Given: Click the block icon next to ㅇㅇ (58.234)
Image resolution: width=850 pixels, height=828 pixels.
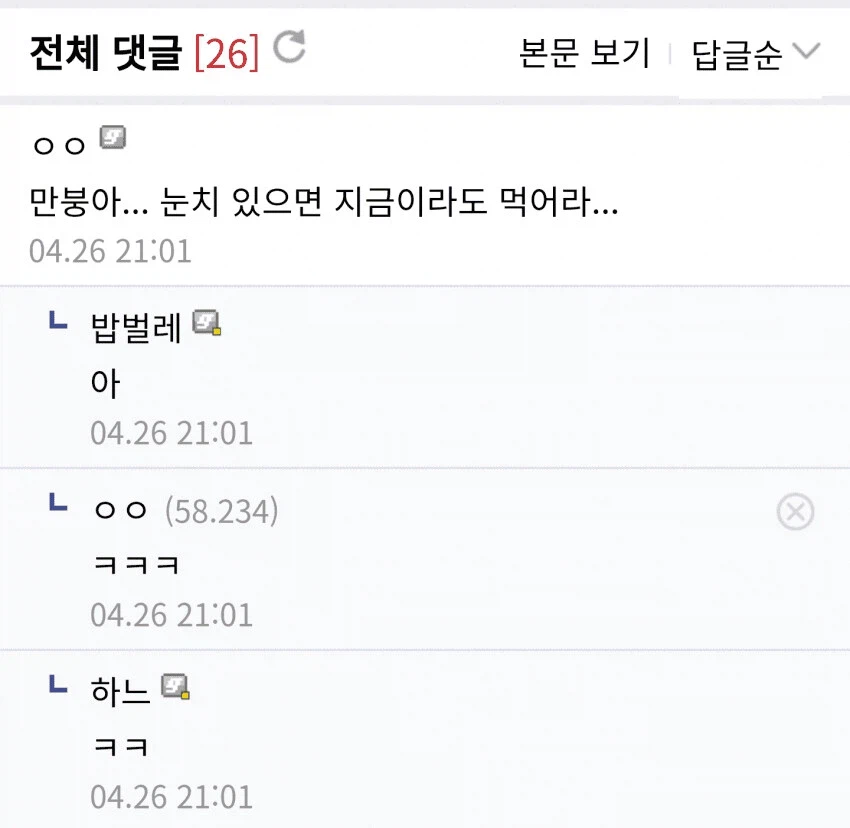Looking at the screenshot, I should (796, 512).
